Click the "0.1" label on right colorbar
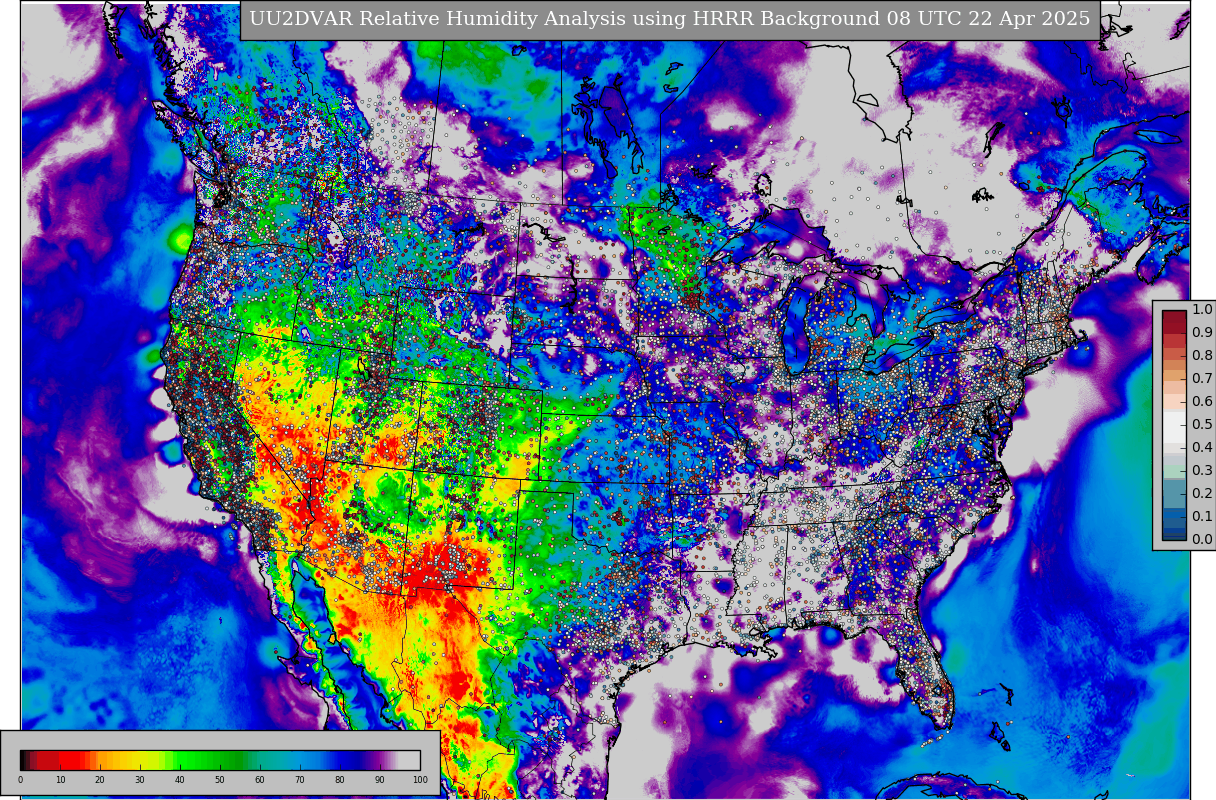1216x800 pixels. click(1202, 516)
